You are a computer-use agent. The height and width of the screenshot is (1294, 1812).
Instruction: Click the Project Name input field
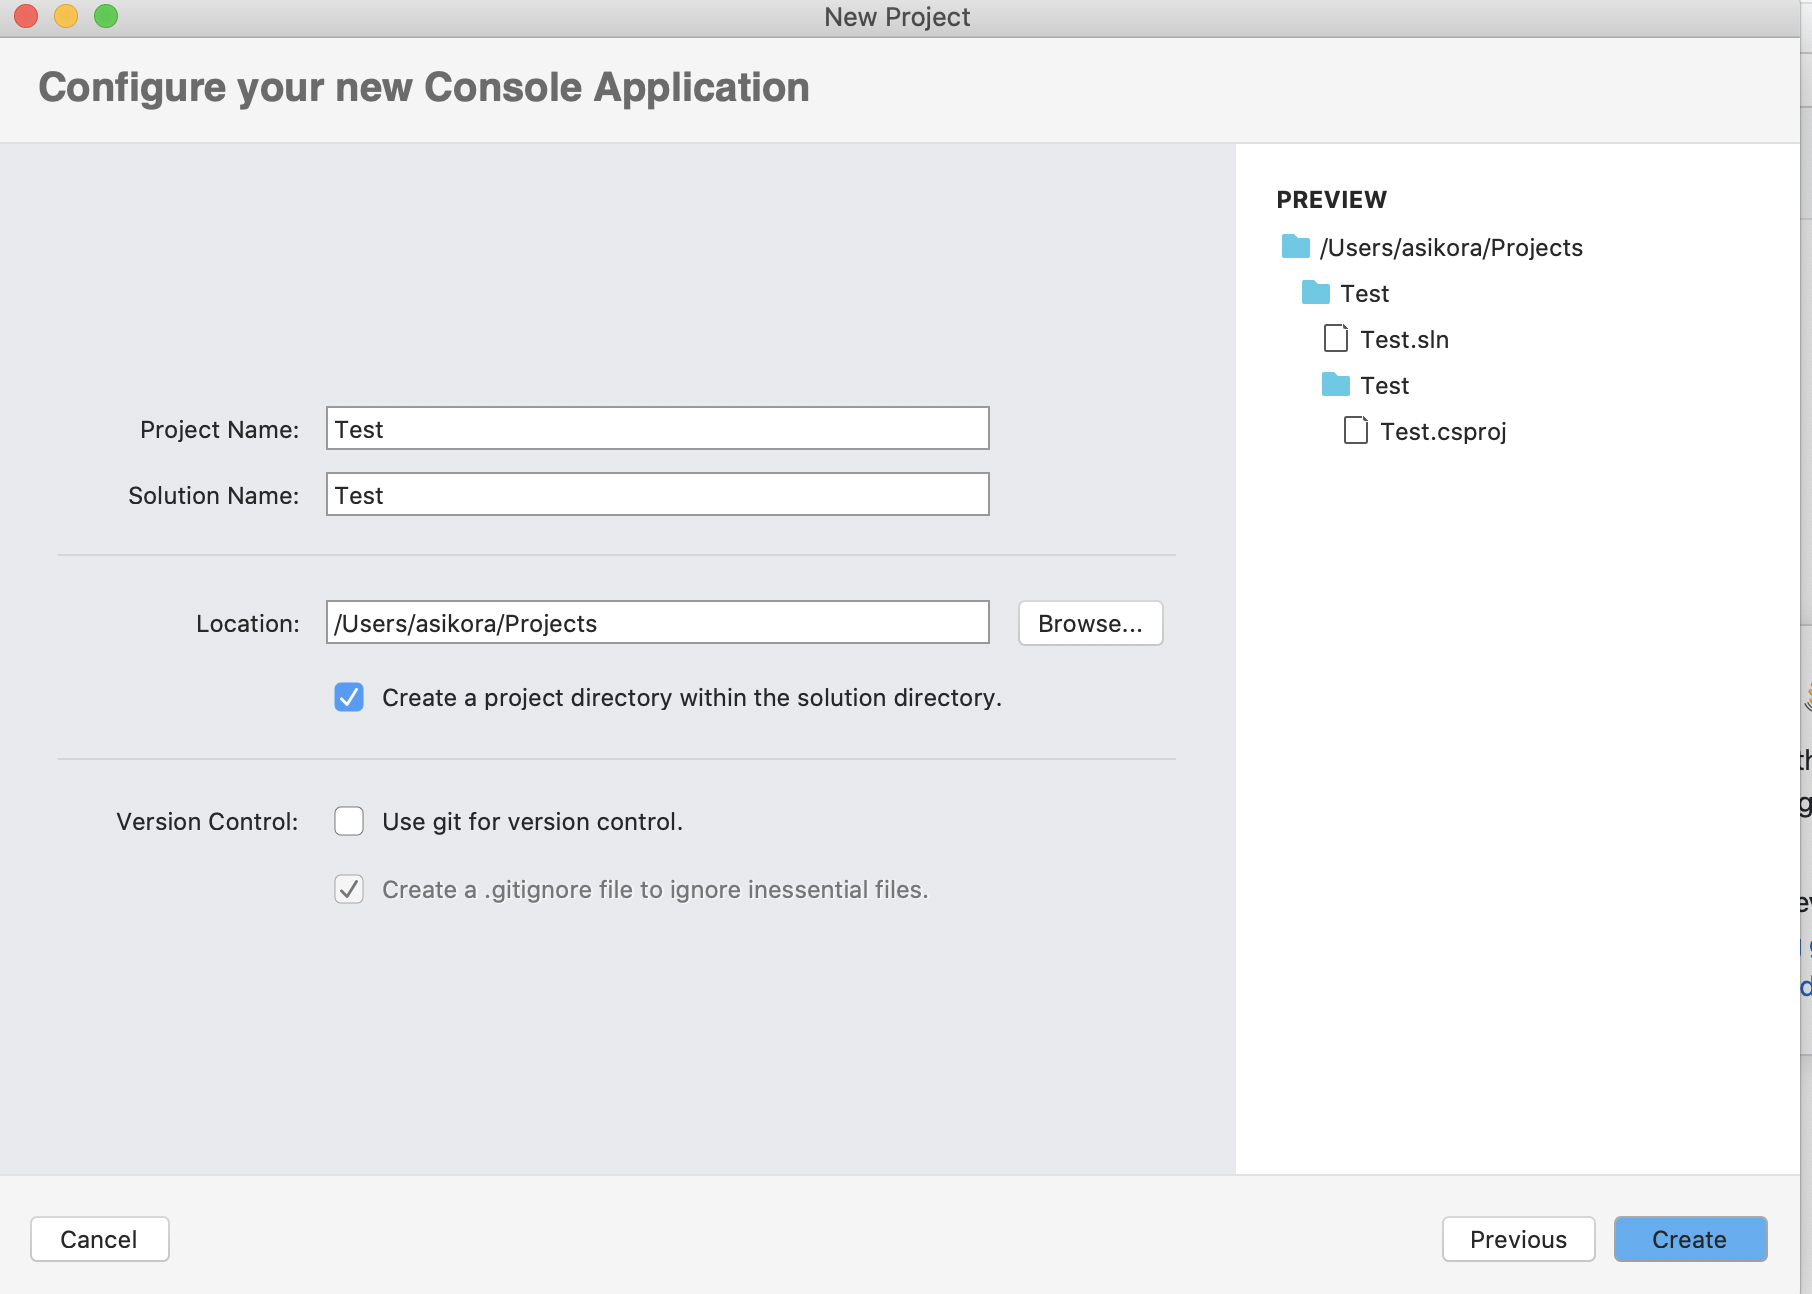(x=658, y=428)
